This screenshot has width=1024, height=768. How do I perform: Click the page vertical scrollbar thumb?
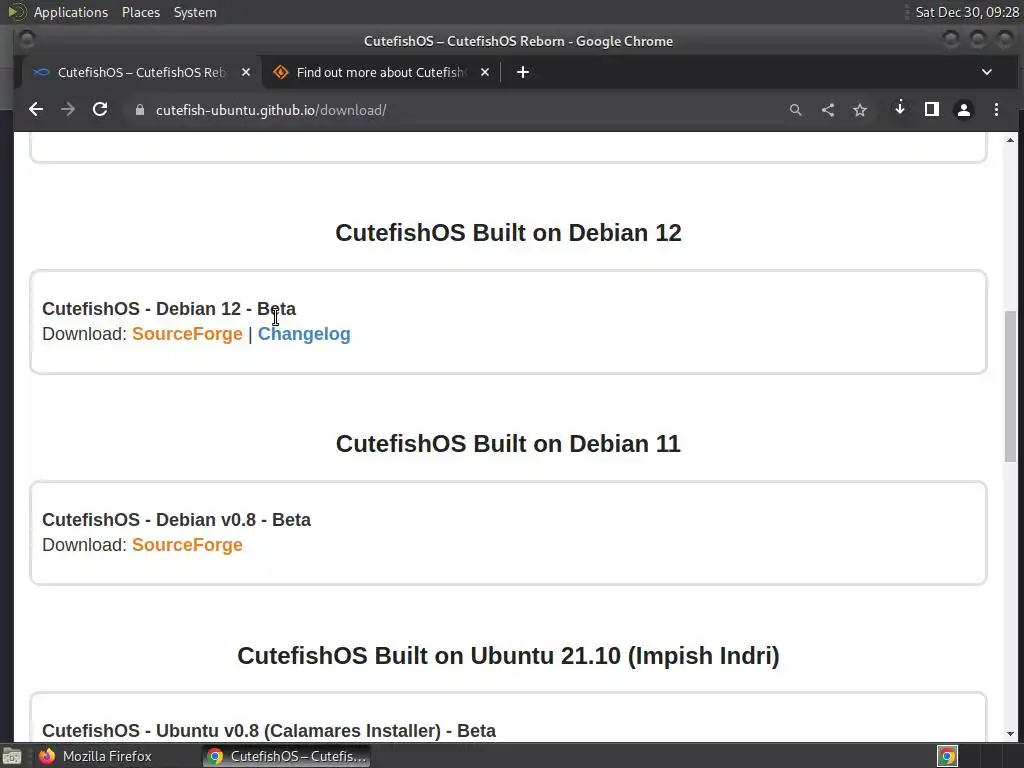(x=1010, y=387)
